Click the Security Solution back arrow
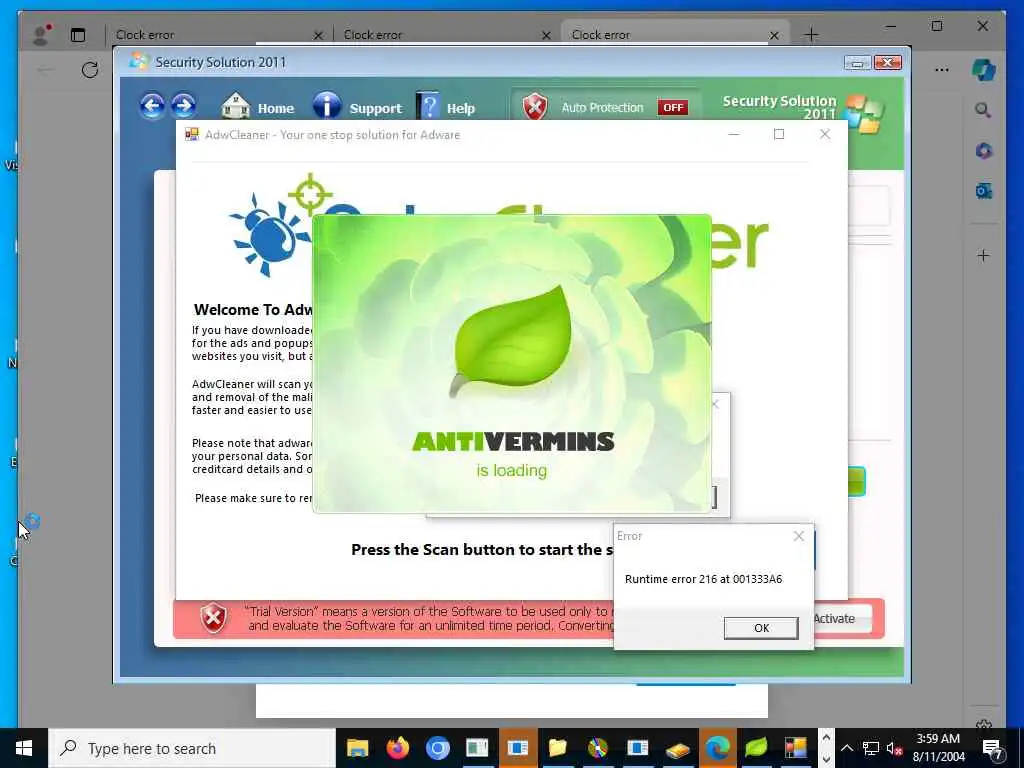The width and height of the screenshot is (1024, 768). point(152,106)
